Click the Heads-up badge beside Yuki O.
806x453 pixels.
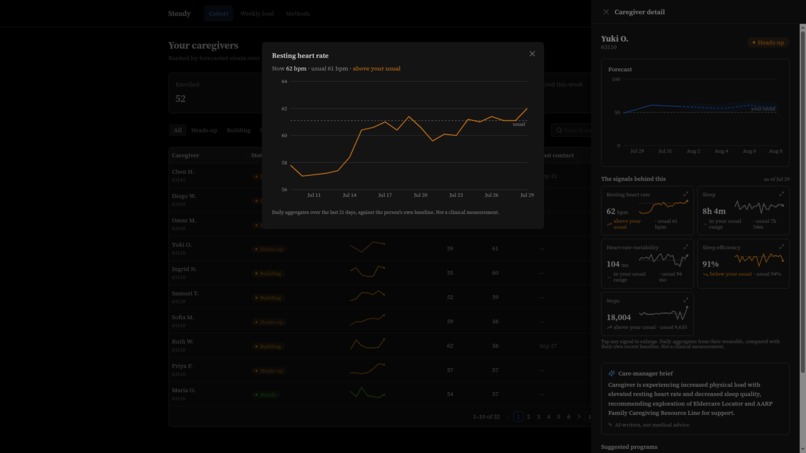coord(768,43)
